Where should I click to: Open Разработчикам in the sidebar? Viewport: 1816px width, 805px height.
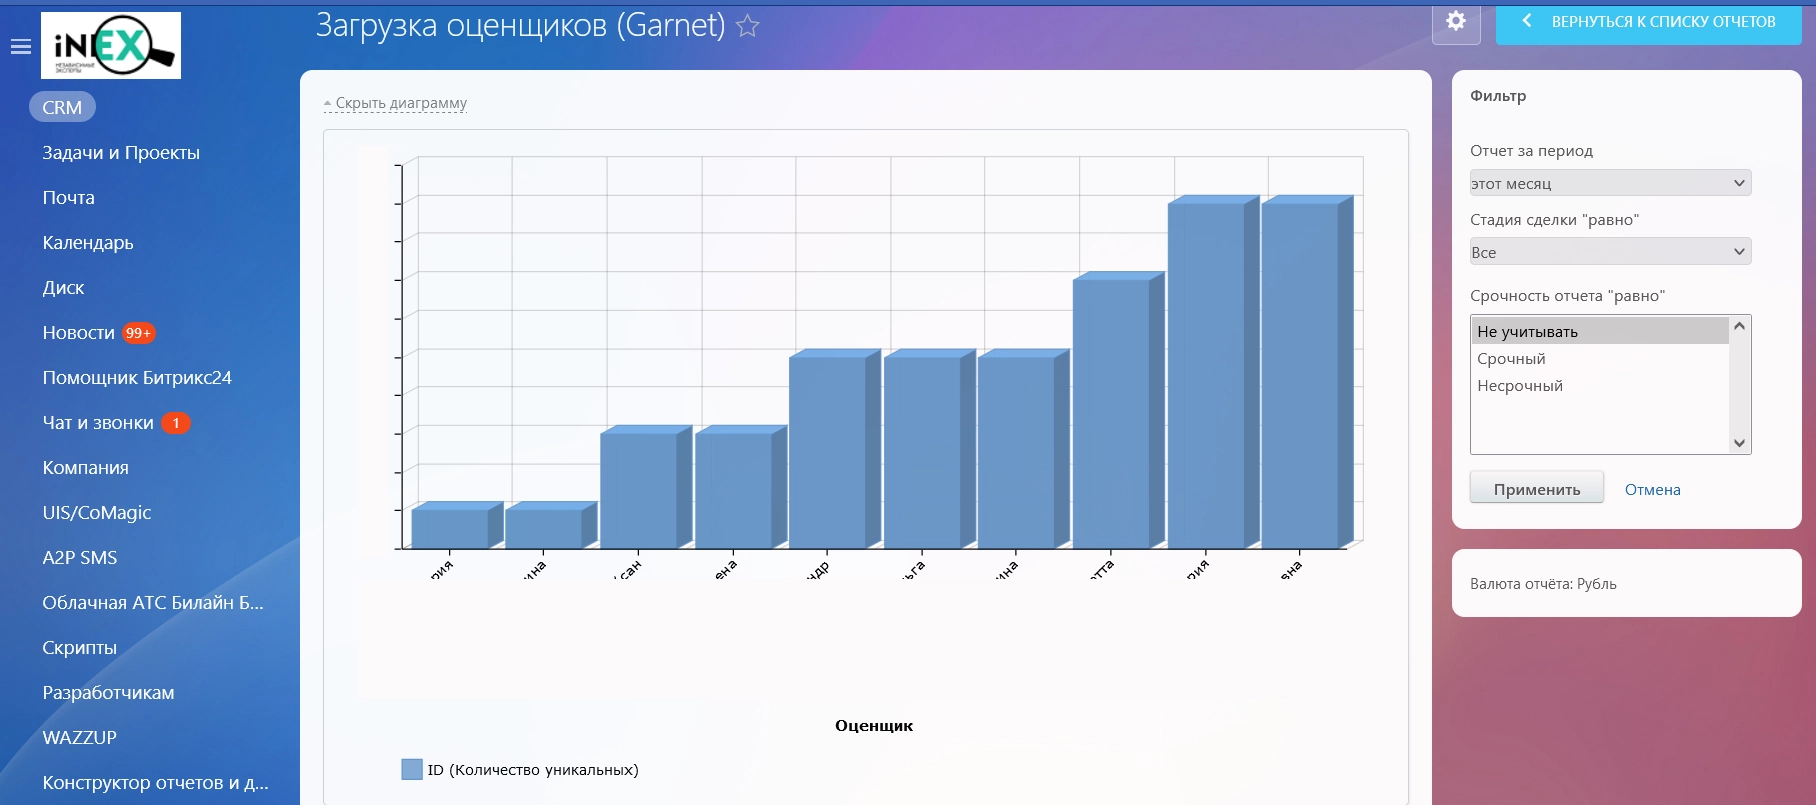click(108, 692)
